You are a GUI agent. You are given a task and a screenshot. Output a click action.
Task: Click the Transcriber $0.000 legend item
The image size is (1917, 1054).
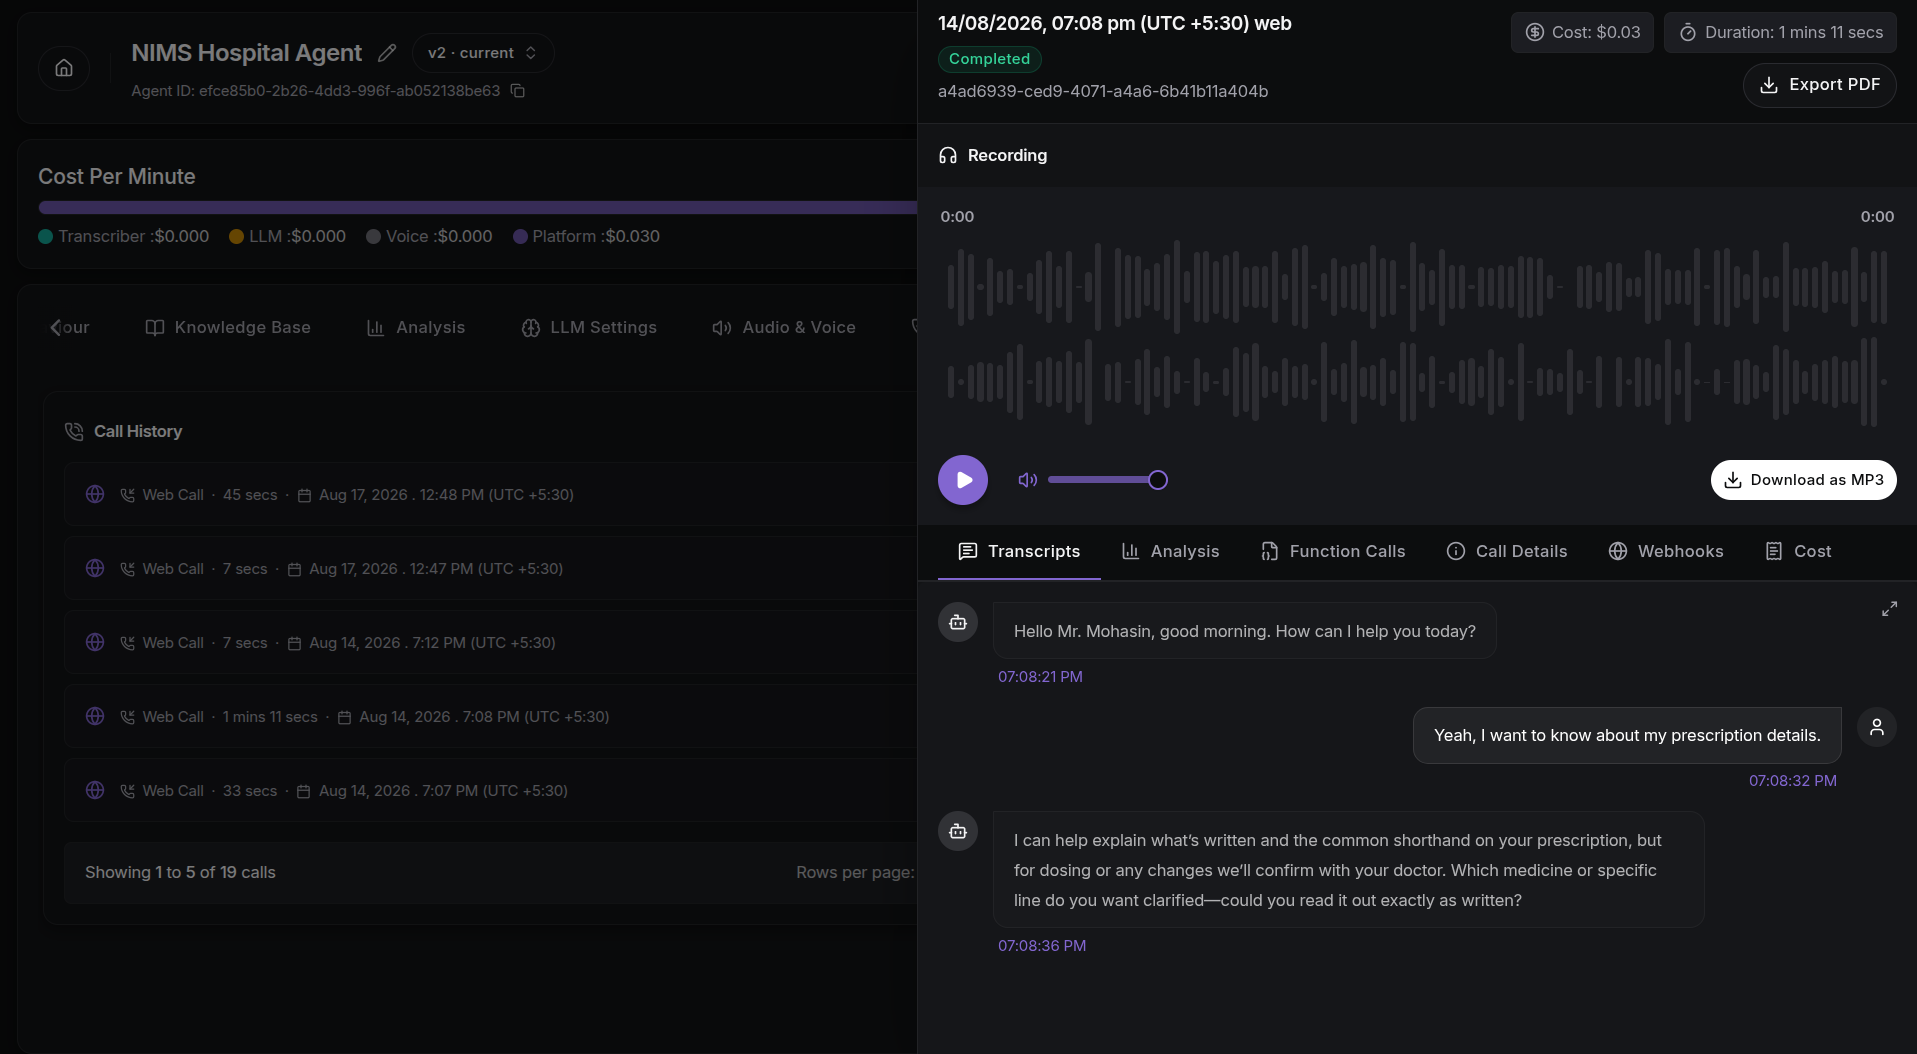click(x=124, y=237)
